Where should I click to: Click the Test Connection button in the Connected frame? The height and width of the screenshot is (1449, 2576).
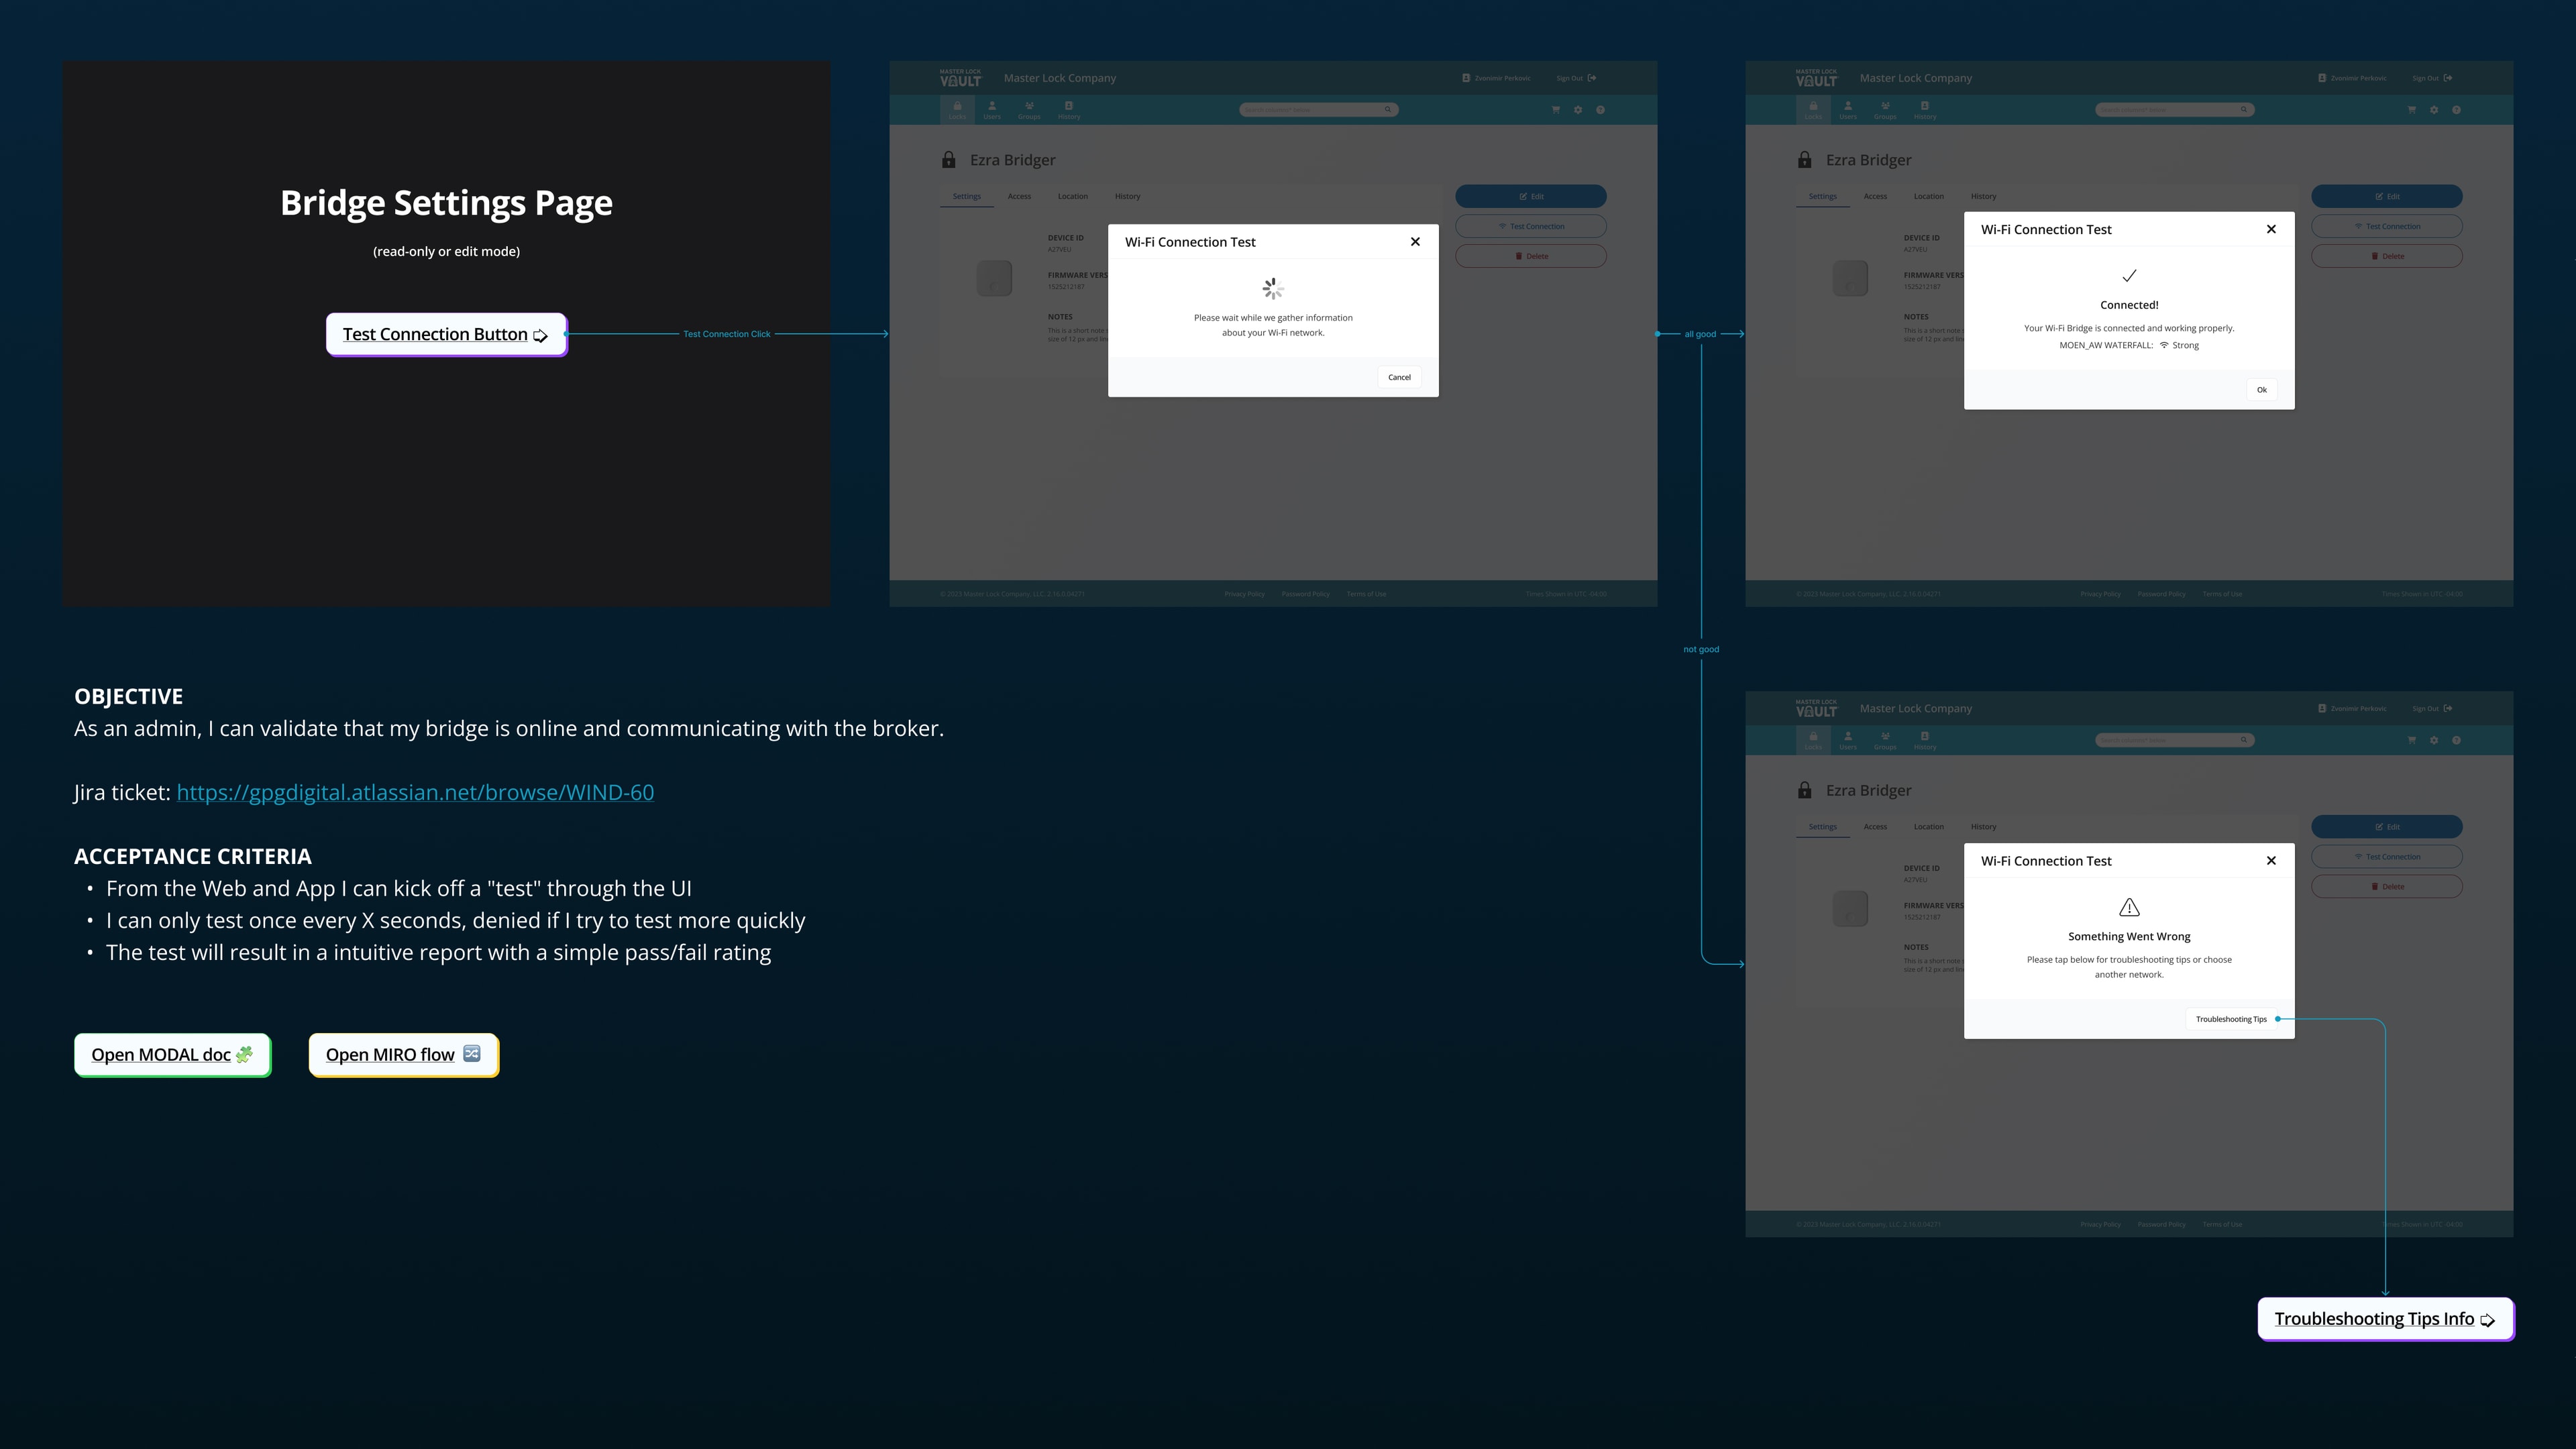point(2387,226)
